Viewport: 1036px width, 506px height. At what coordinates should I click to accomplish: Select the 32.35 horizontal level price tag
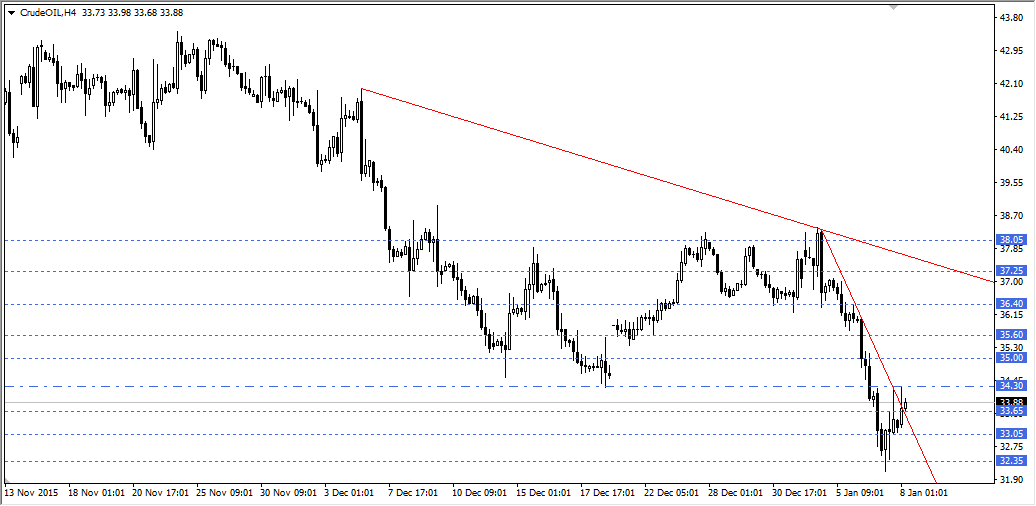coord(1011,461)
